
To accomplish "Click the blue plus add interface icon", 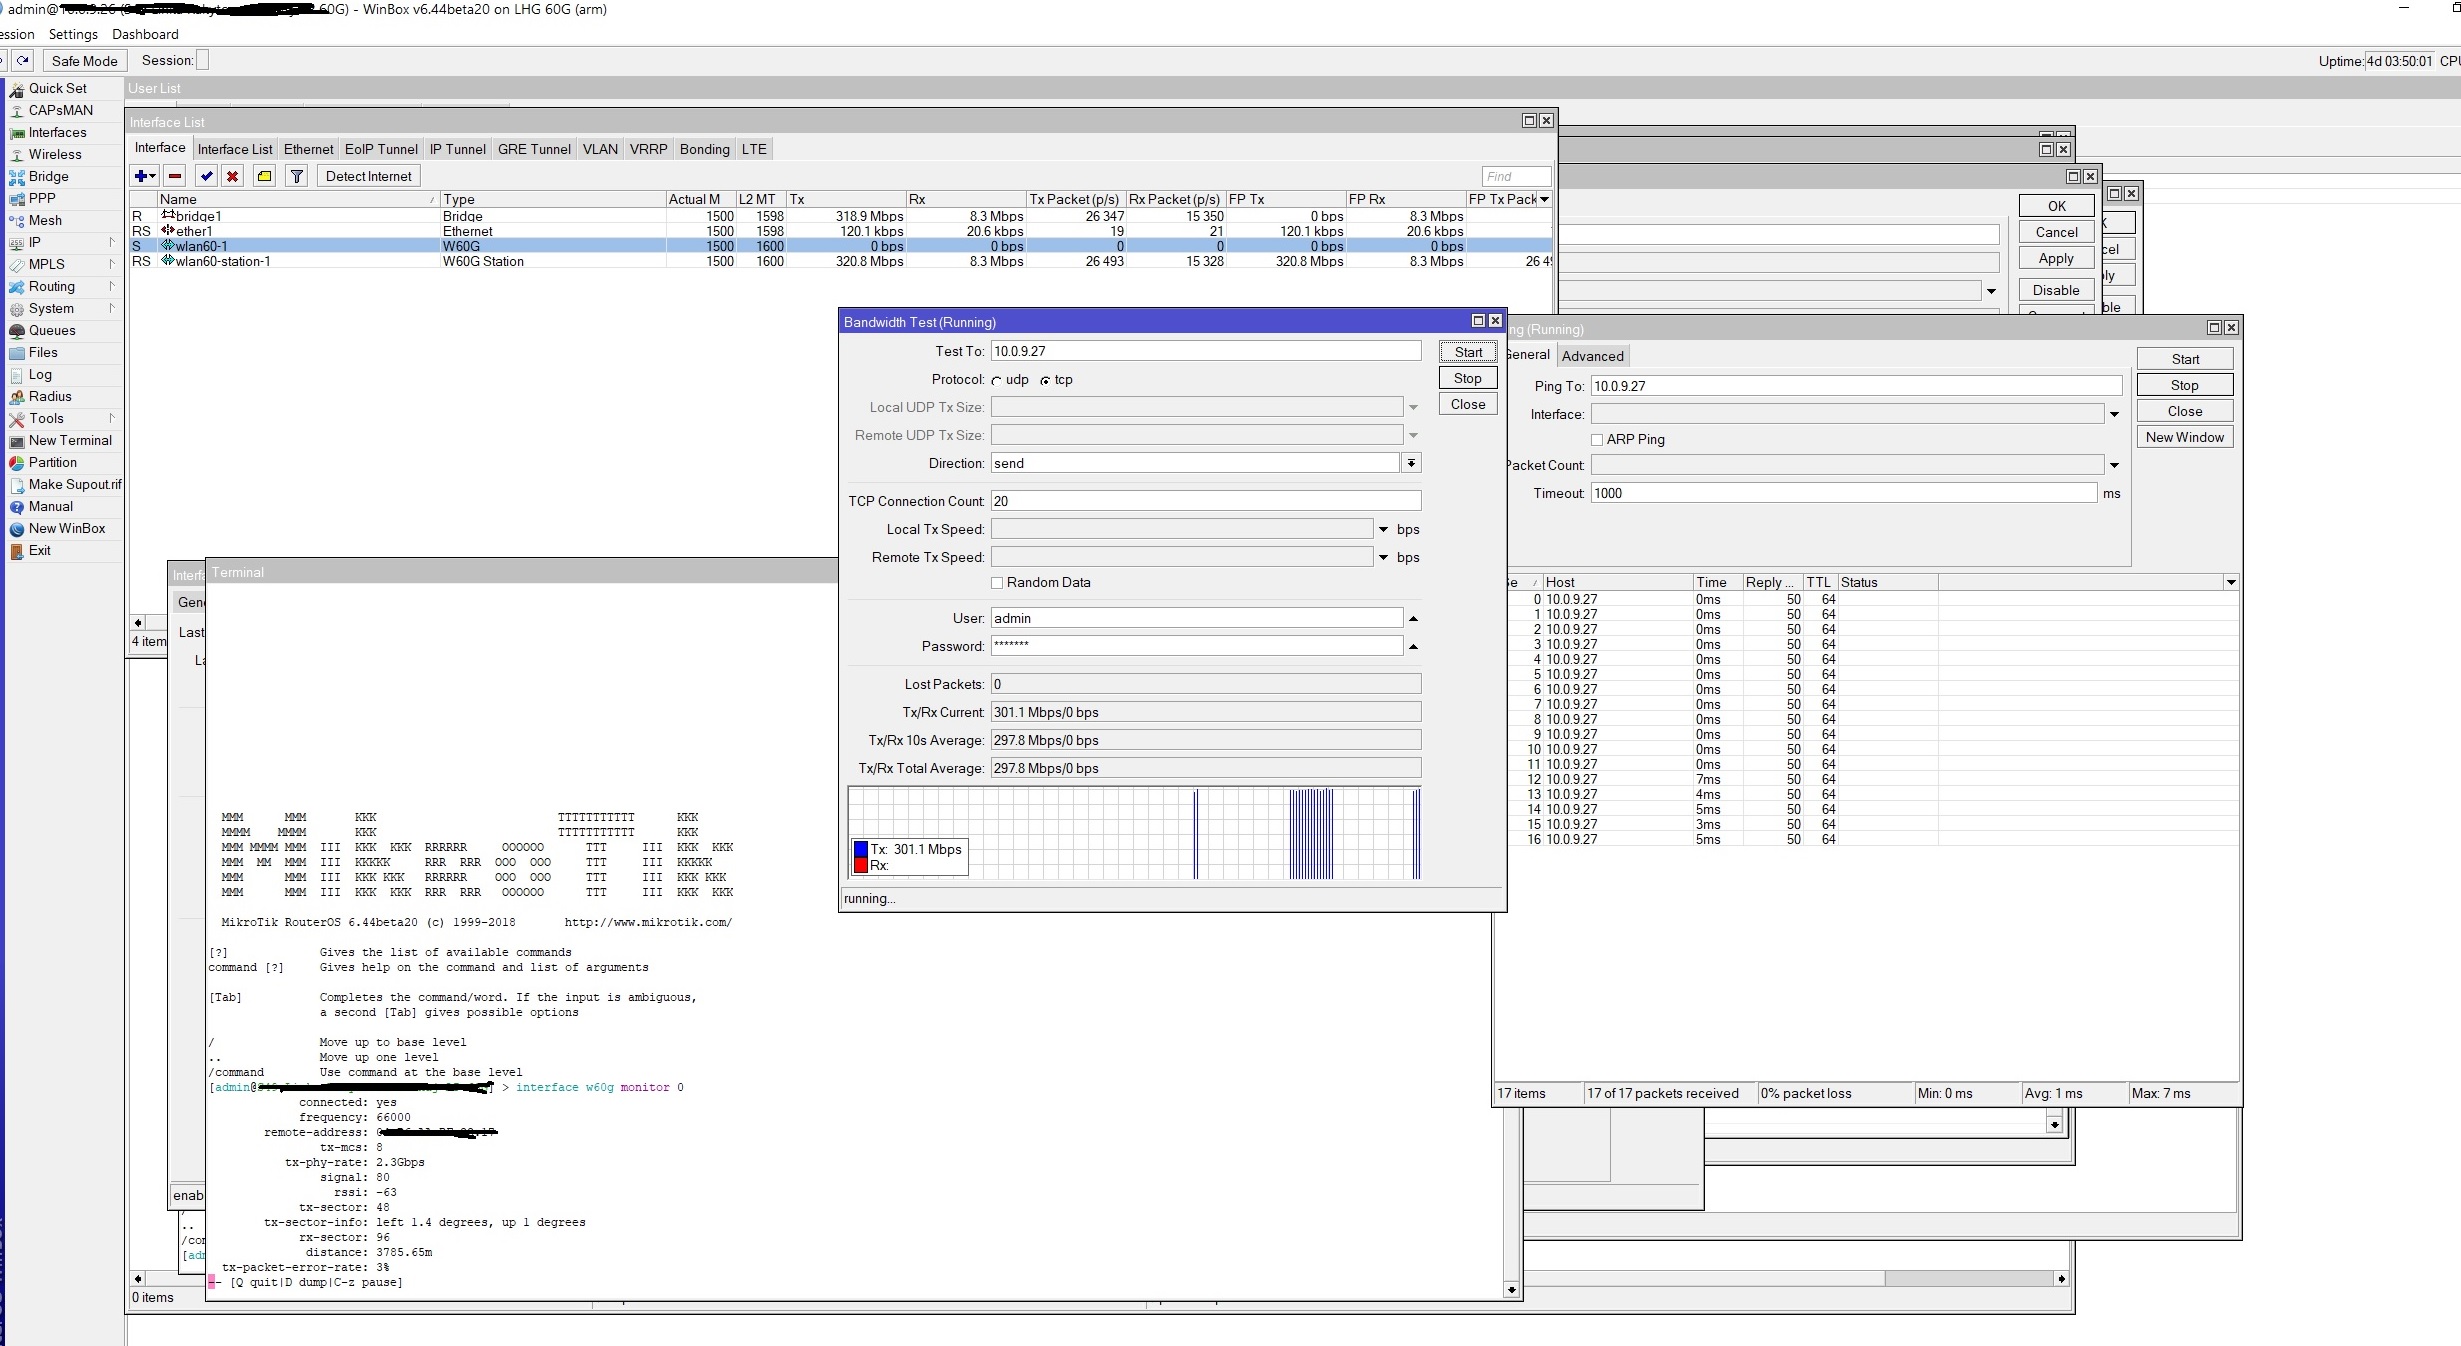I will 141,176.
